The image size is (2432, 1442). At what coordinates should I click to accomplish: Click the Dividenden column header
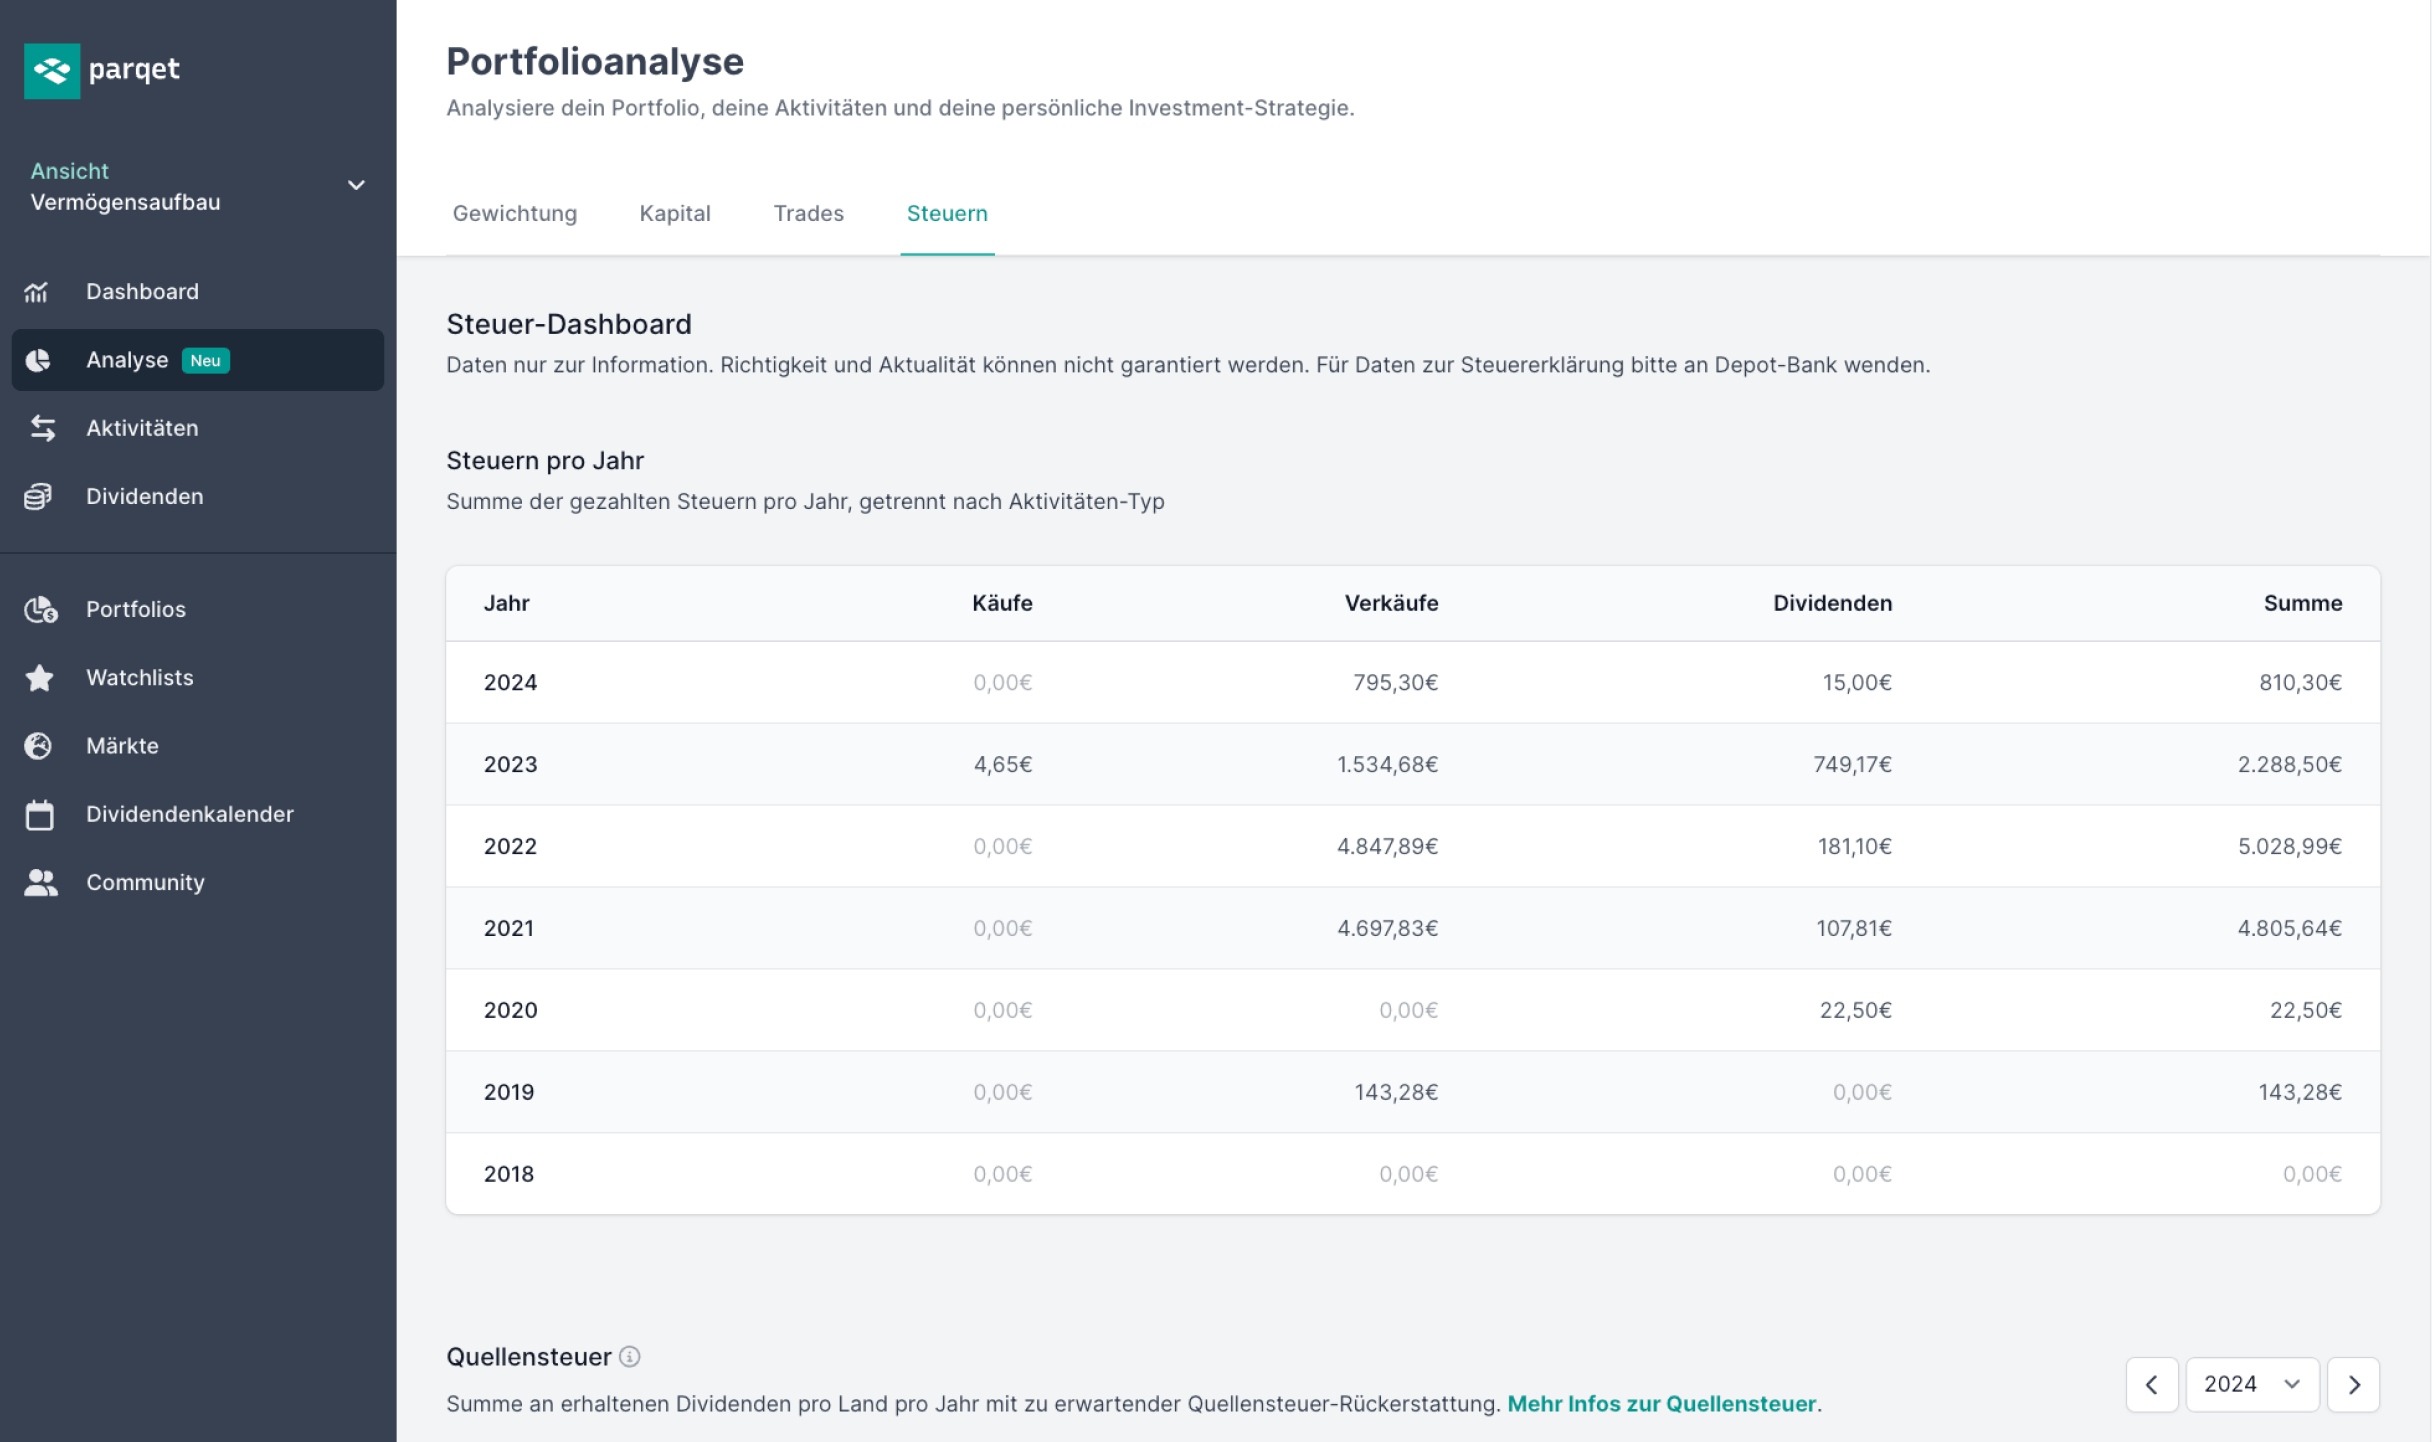click(1832, 603)
